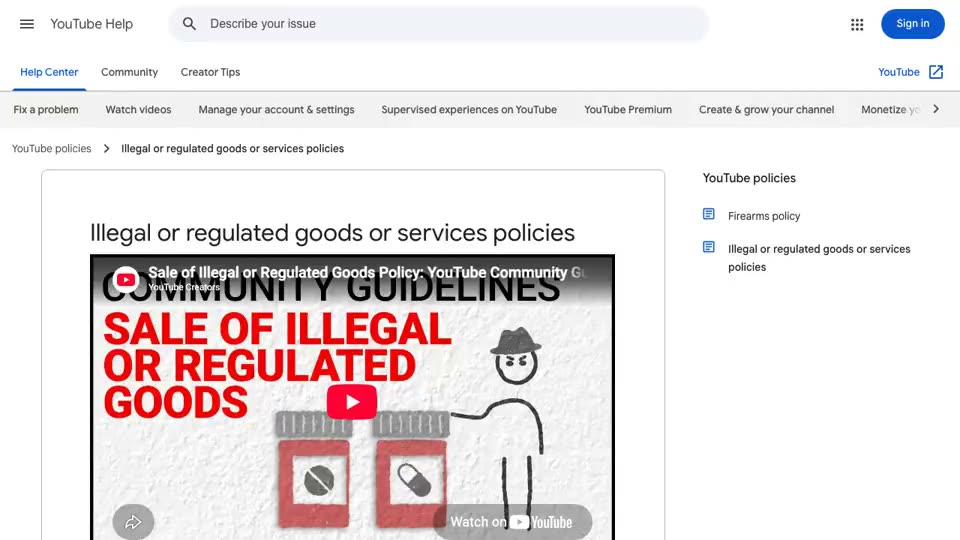Click the external link arrow icon beside YouTube
Image resolution: width=960 pixels, height=540 pixels.
[936, 72]
